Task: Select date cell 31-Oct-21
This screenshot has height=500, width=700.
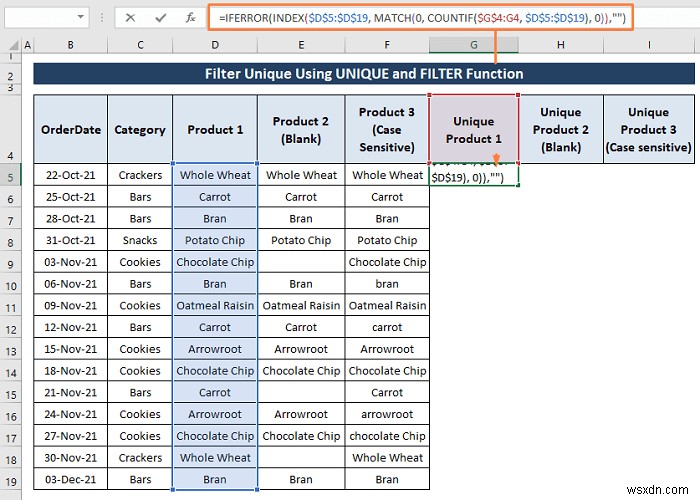Action: (x=71, y=240)
